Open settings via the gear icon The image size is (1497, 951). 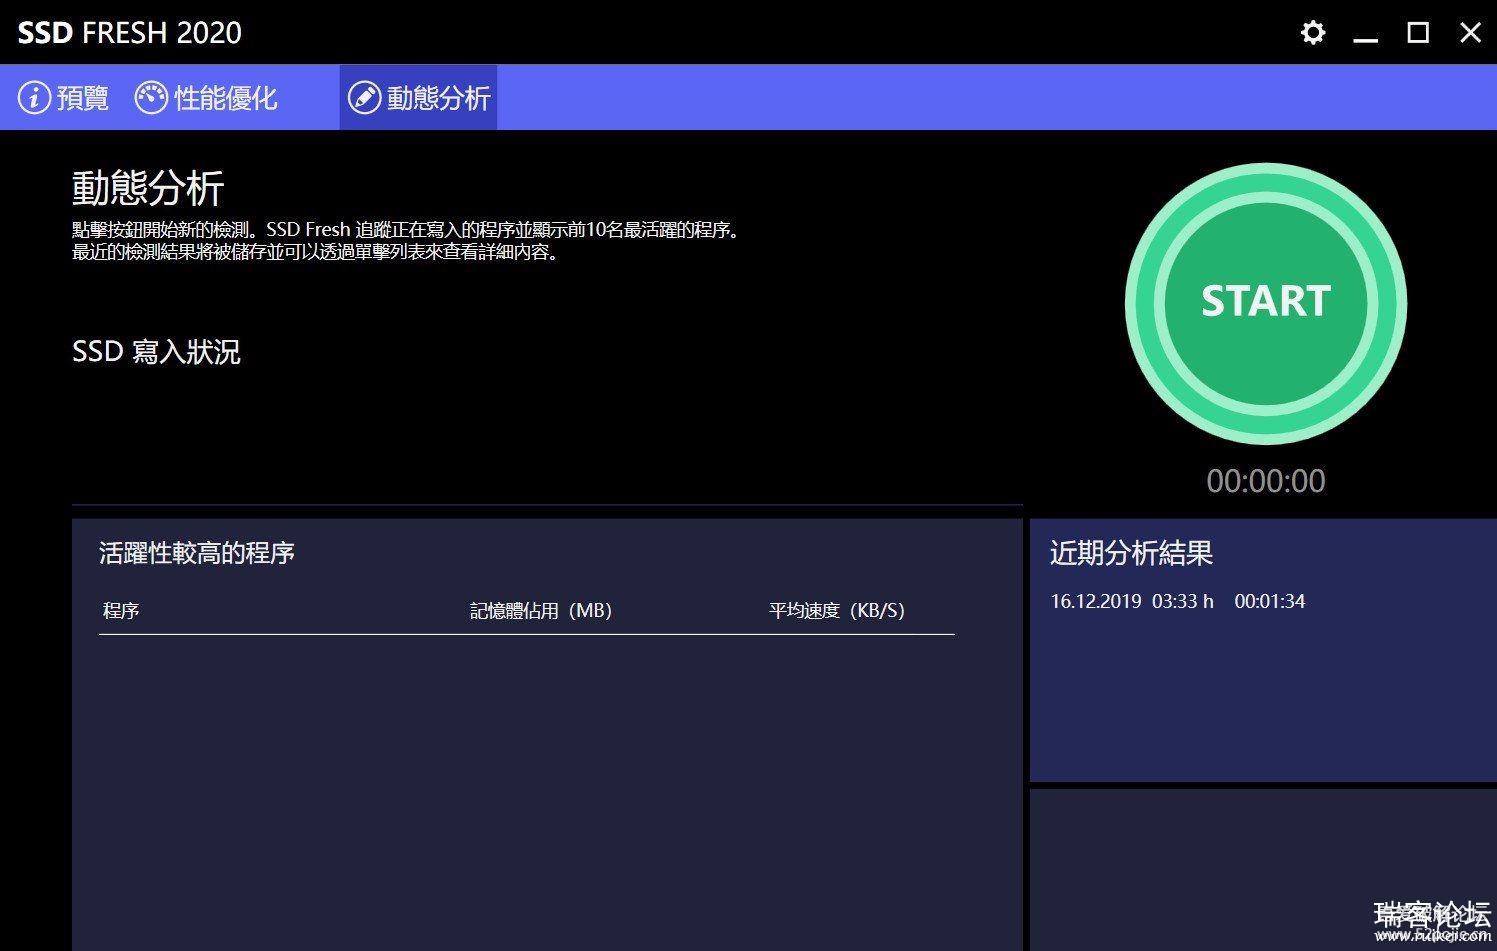coord(1312,33)
